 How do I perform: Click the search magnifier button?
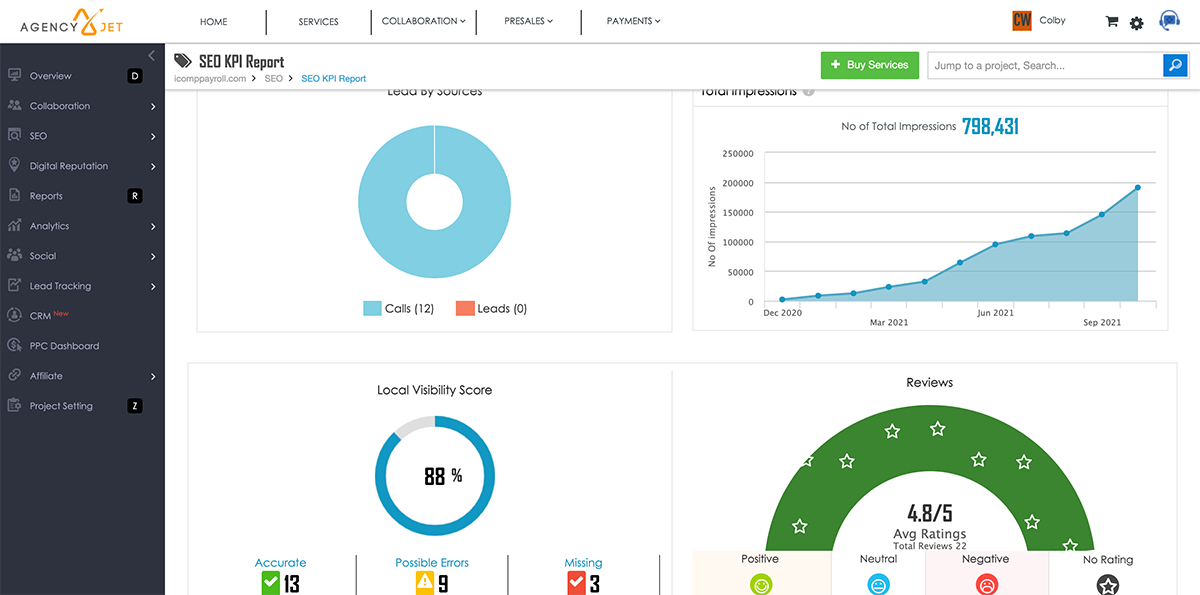point(1175,65)
